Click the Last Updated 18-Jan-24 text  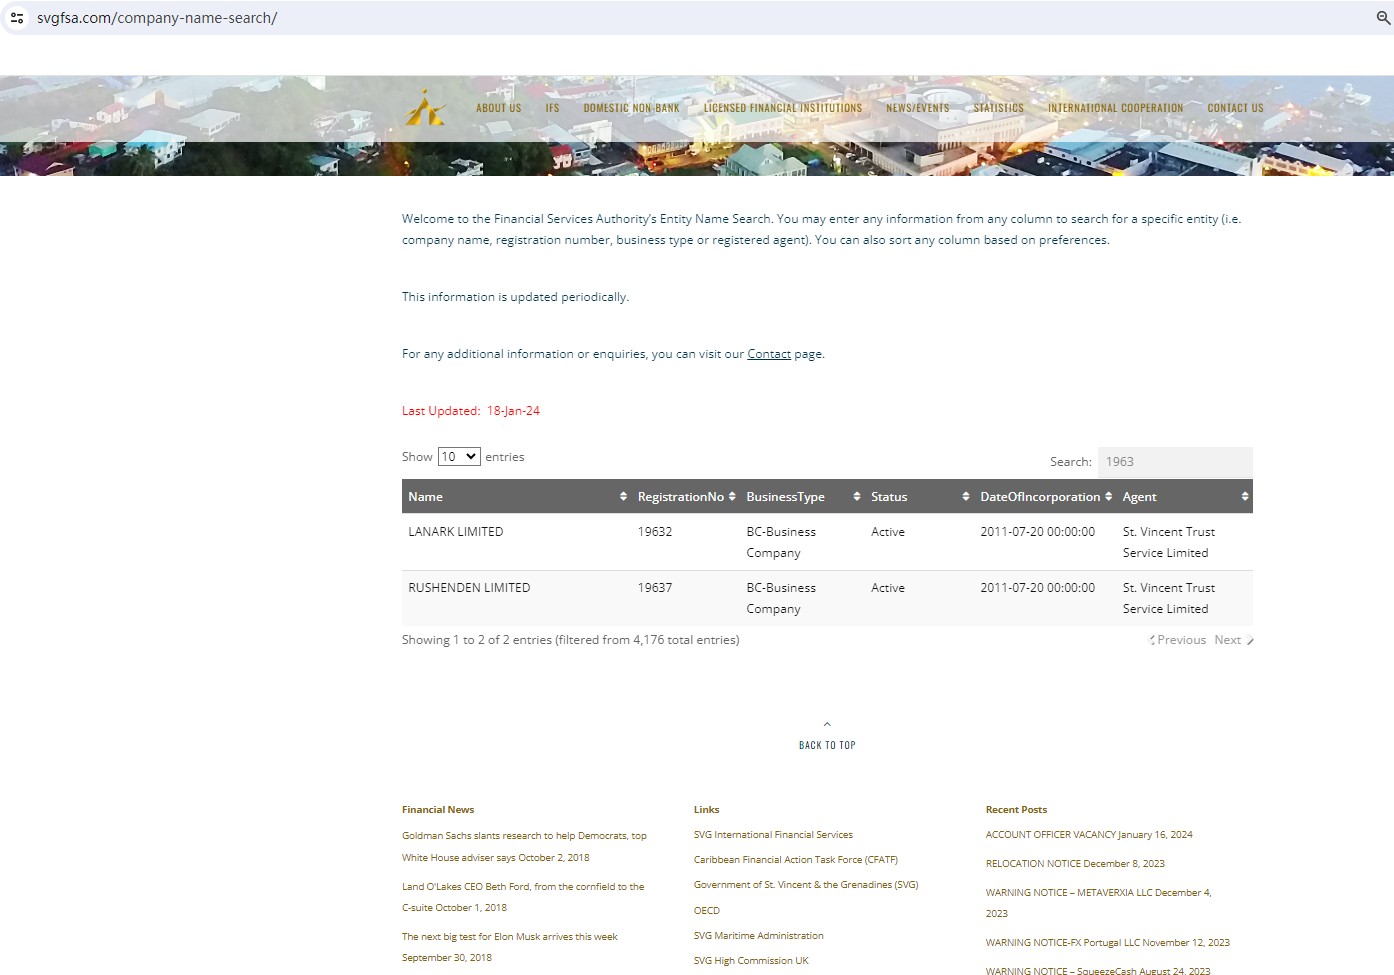tap(471, 411)
